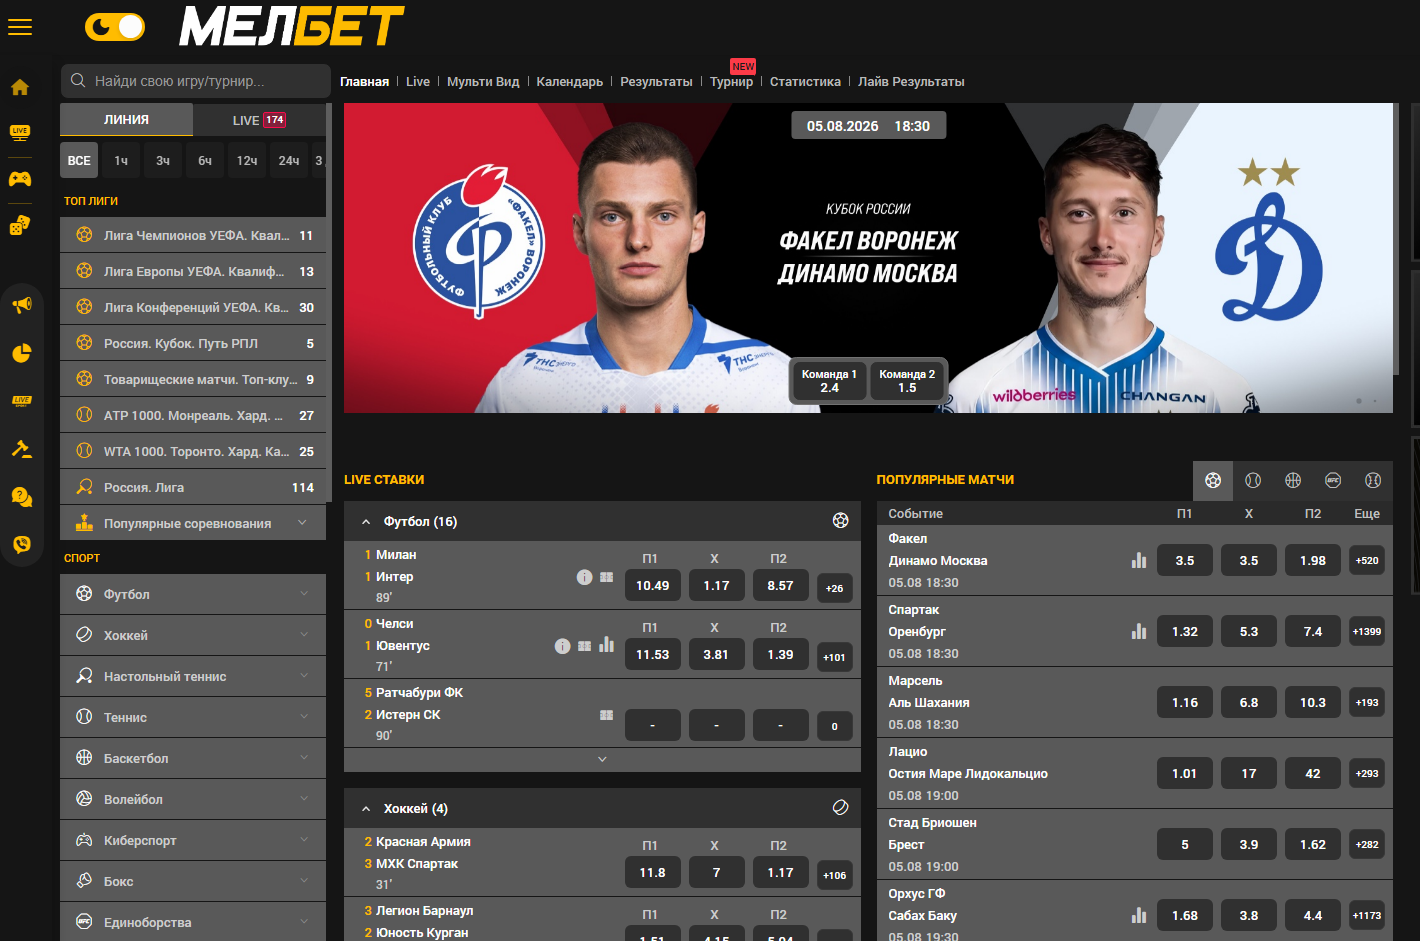Select the 24ч time filter
This screenshot has height=941, width=1420.
point(289,160)
